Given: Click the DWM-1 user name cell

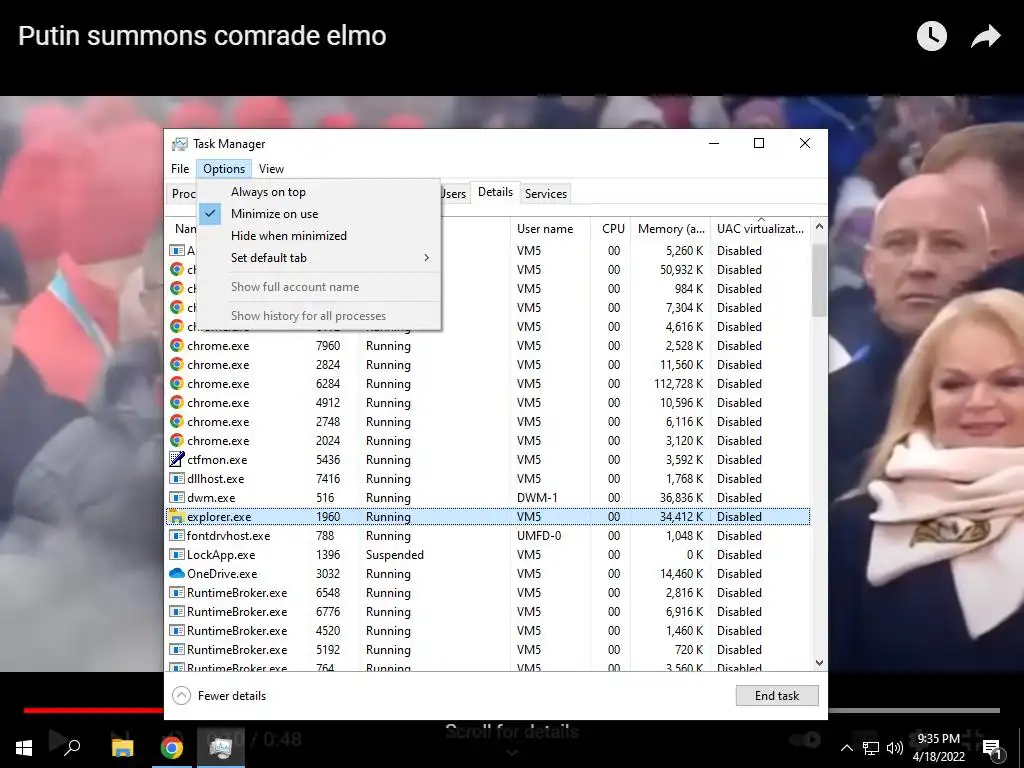Looking at the screenshot, I should tap(537, 498).
